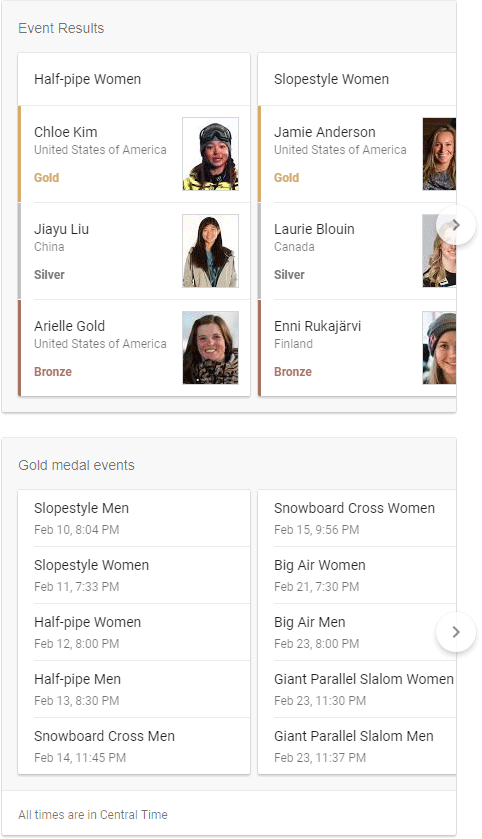
Task: Open Slopestyle Men gold medal event
Action: (x=134, y=518)
